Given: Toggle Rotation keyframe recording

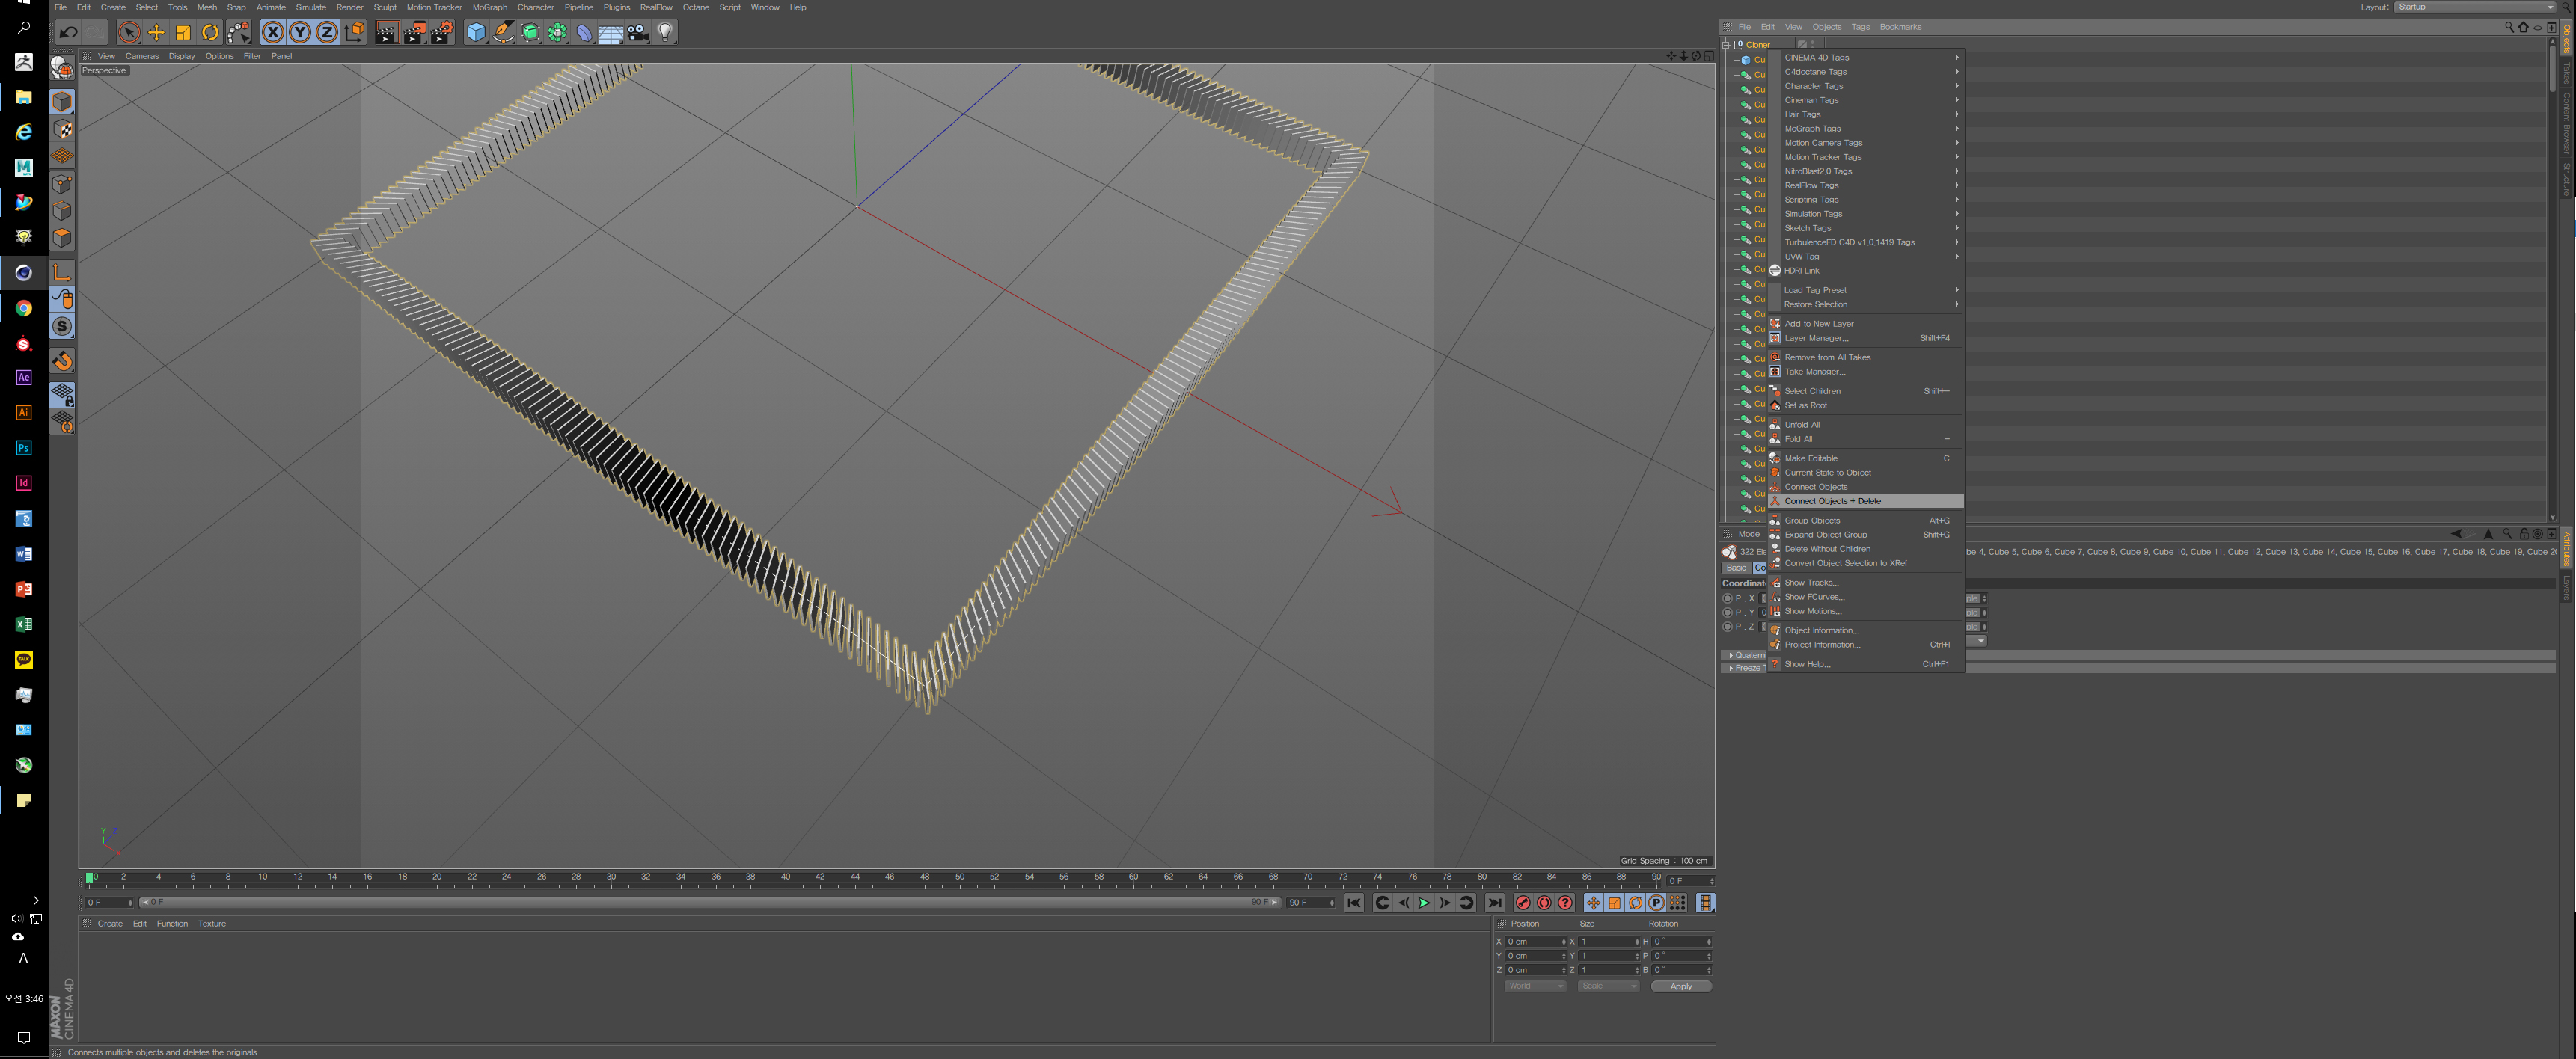Looking at the screenshot, I should tap(1635, 903).
